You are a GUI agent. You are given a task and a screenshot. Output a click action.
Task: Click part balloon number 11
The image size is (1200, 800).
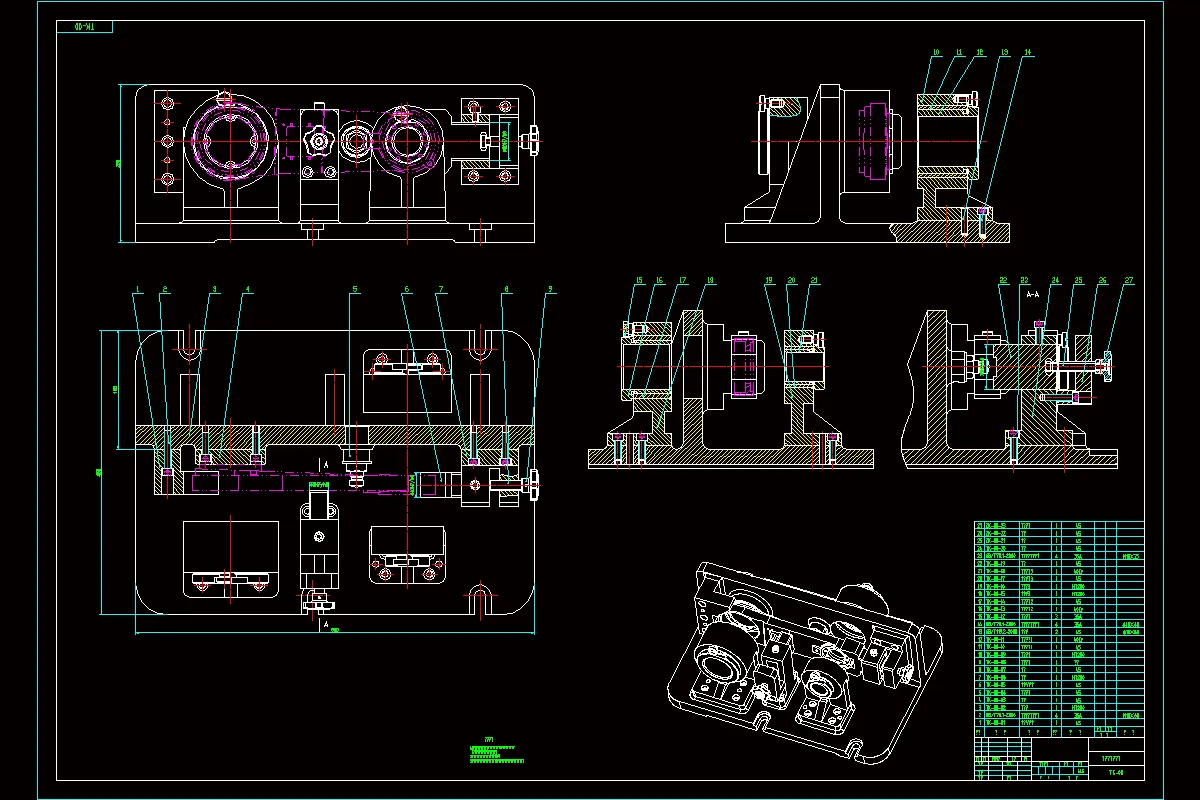click(958, 52)
